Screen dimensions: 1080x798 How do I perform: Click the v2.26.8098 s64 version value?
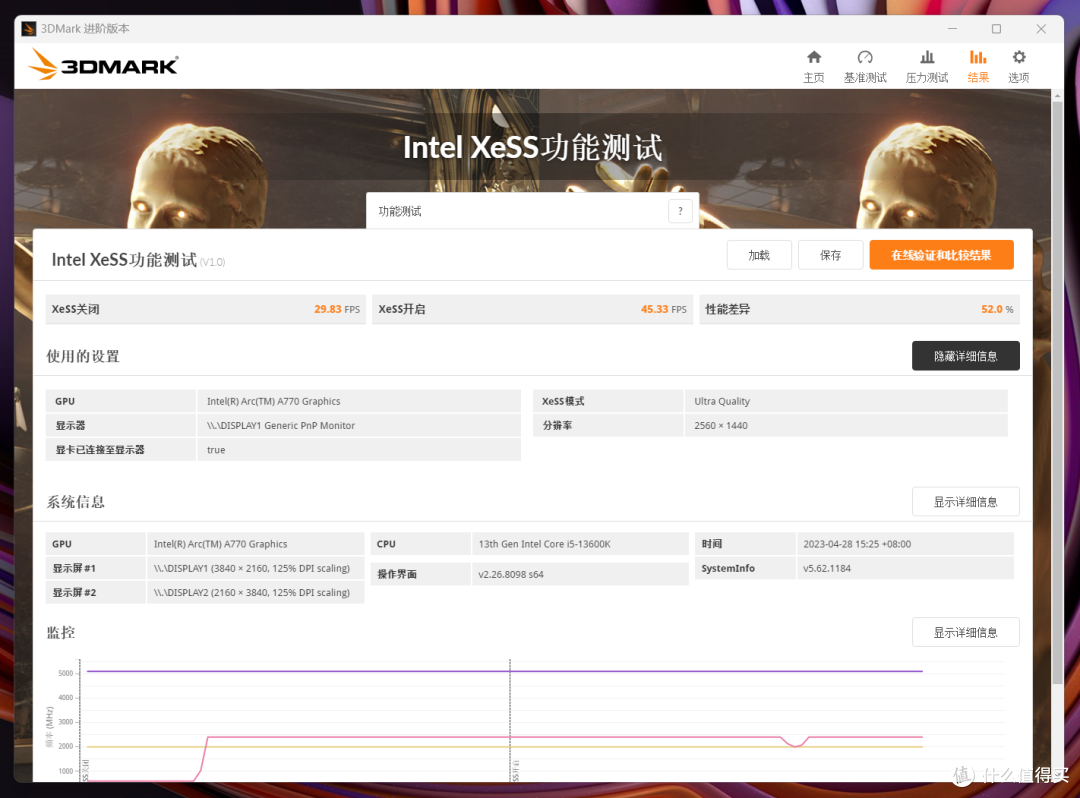(x=510, y=574)
